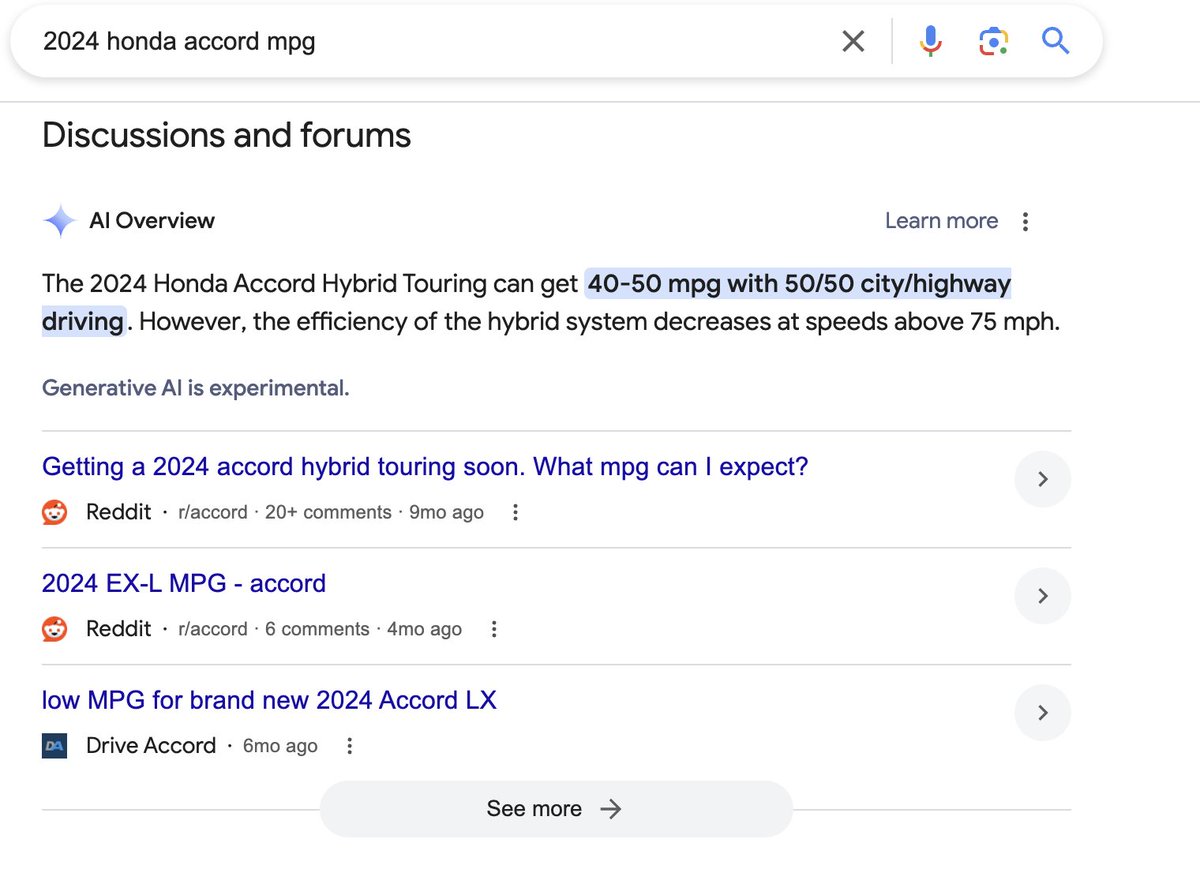Click Reddit icon for EX-L MPG post

(x=55, y=629)
